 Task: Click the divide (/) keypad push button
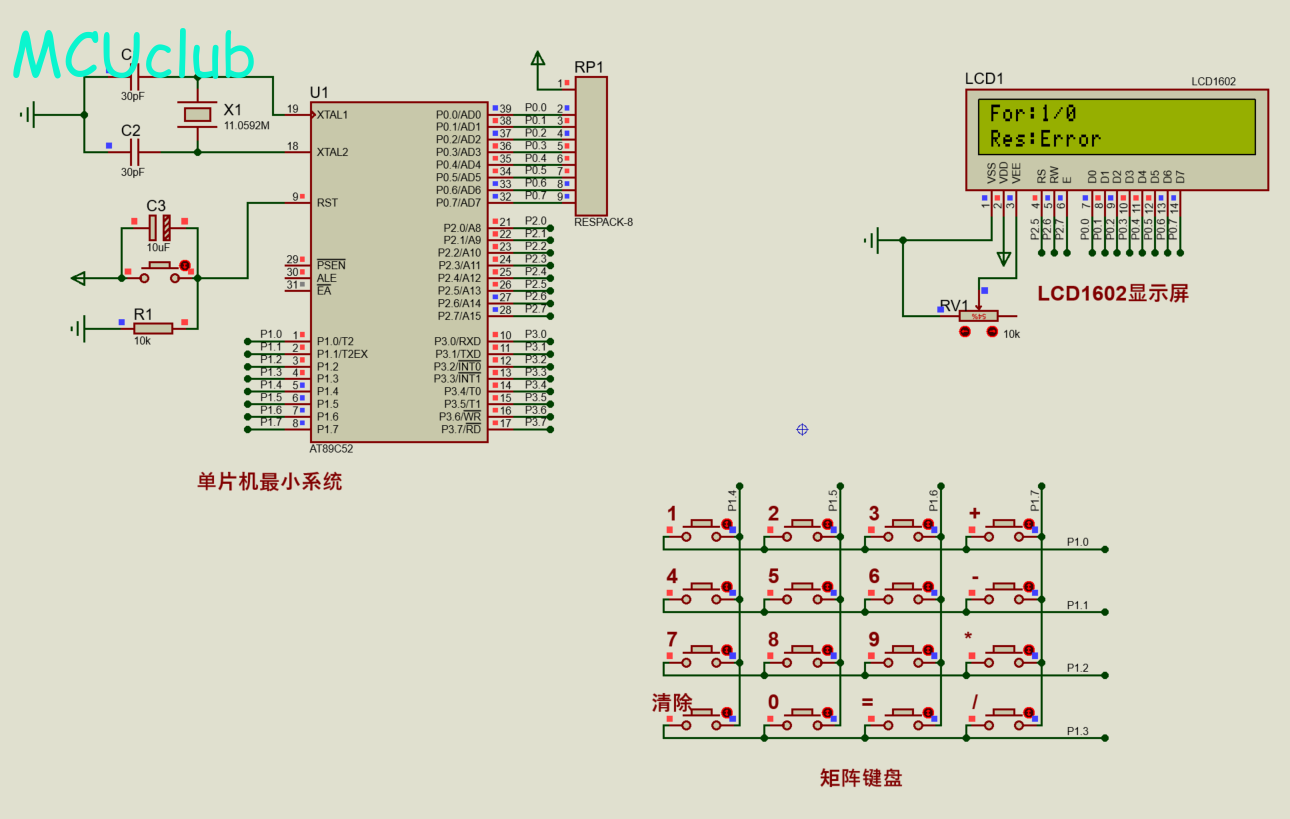[1003, 719]
